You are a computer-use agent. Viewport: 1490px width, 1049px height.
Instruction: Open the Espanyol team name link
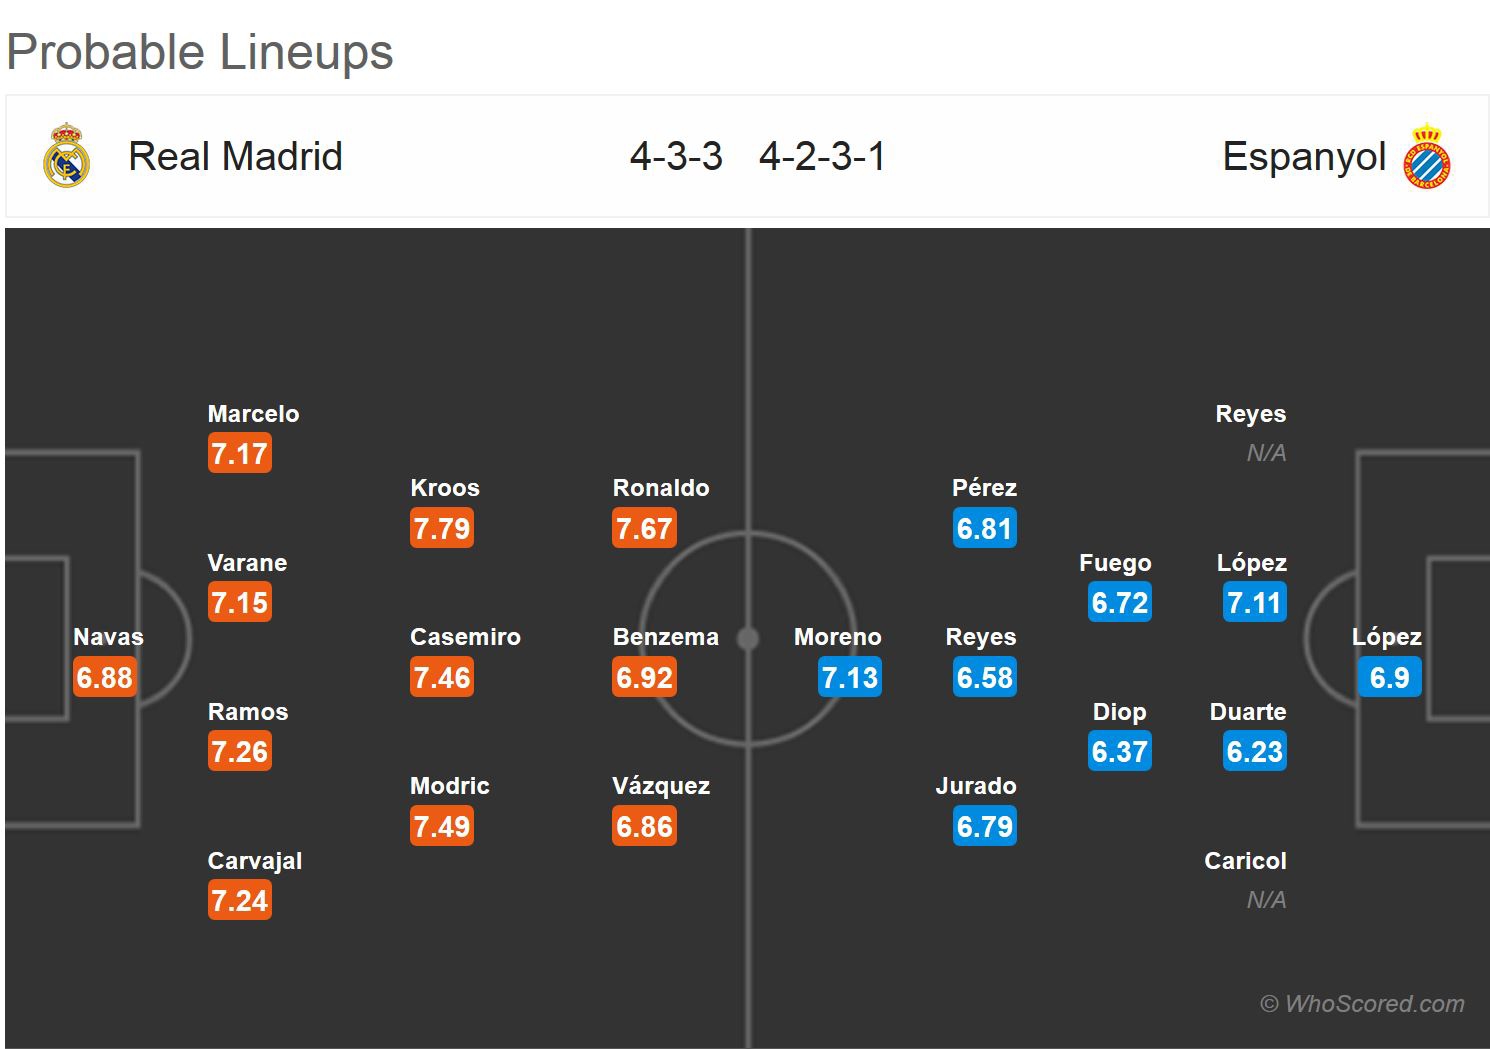(x=1304, y=157)
